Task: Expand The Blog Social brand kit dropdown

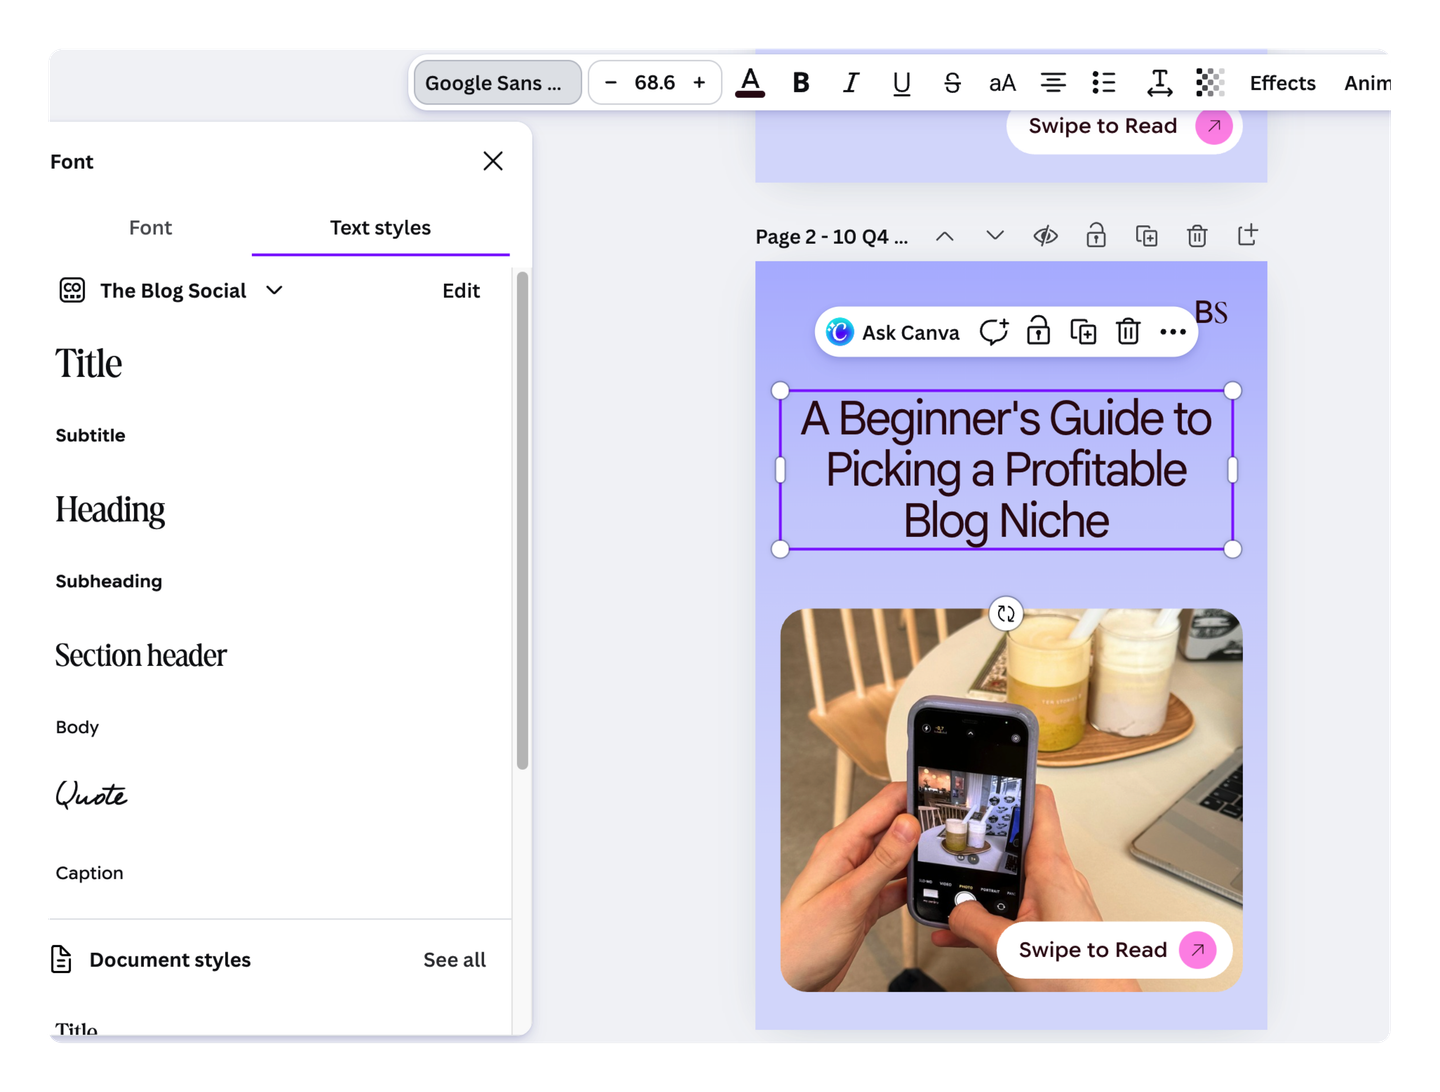Action: click(274, 290)
